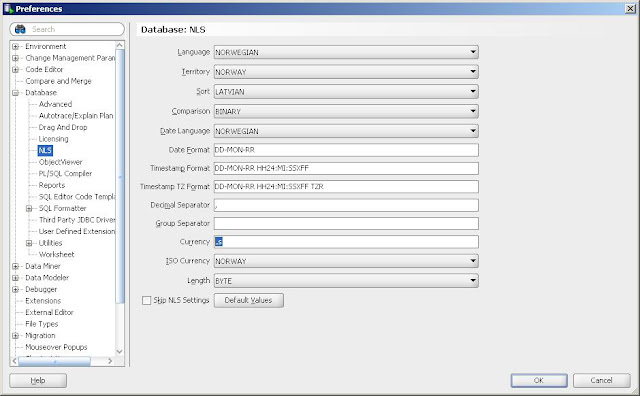Image resolution: width=640 pixels, height=396 pixels.
Task: Select Compare and Merge in tree
Action: tap(58, 81)
